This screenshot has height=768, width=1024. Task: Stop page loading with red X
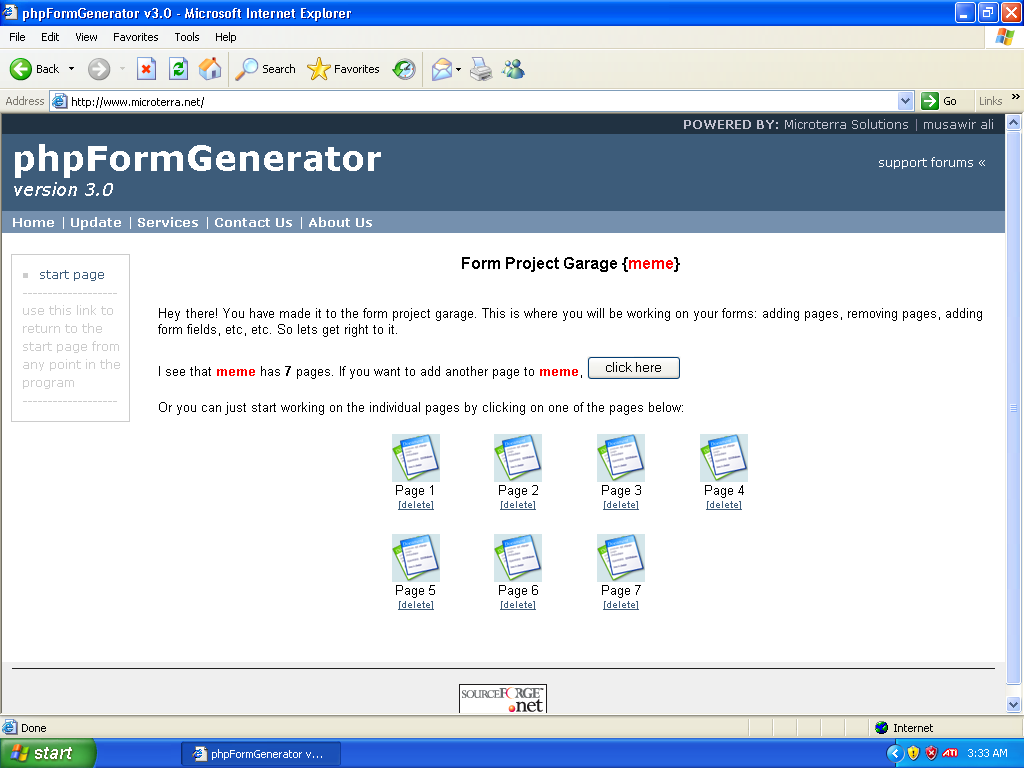(x=146, y=69)
